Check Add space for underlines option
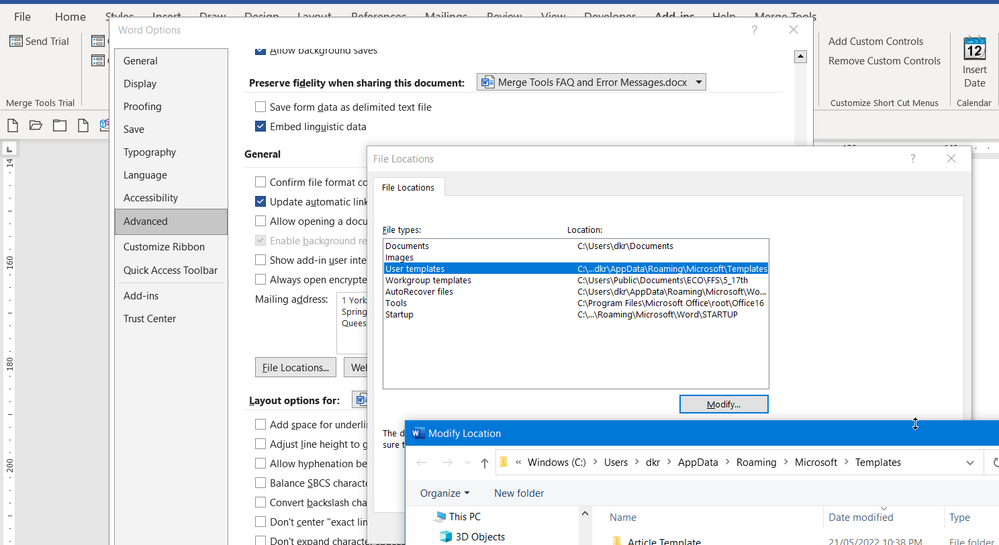 tap(260, 425)
